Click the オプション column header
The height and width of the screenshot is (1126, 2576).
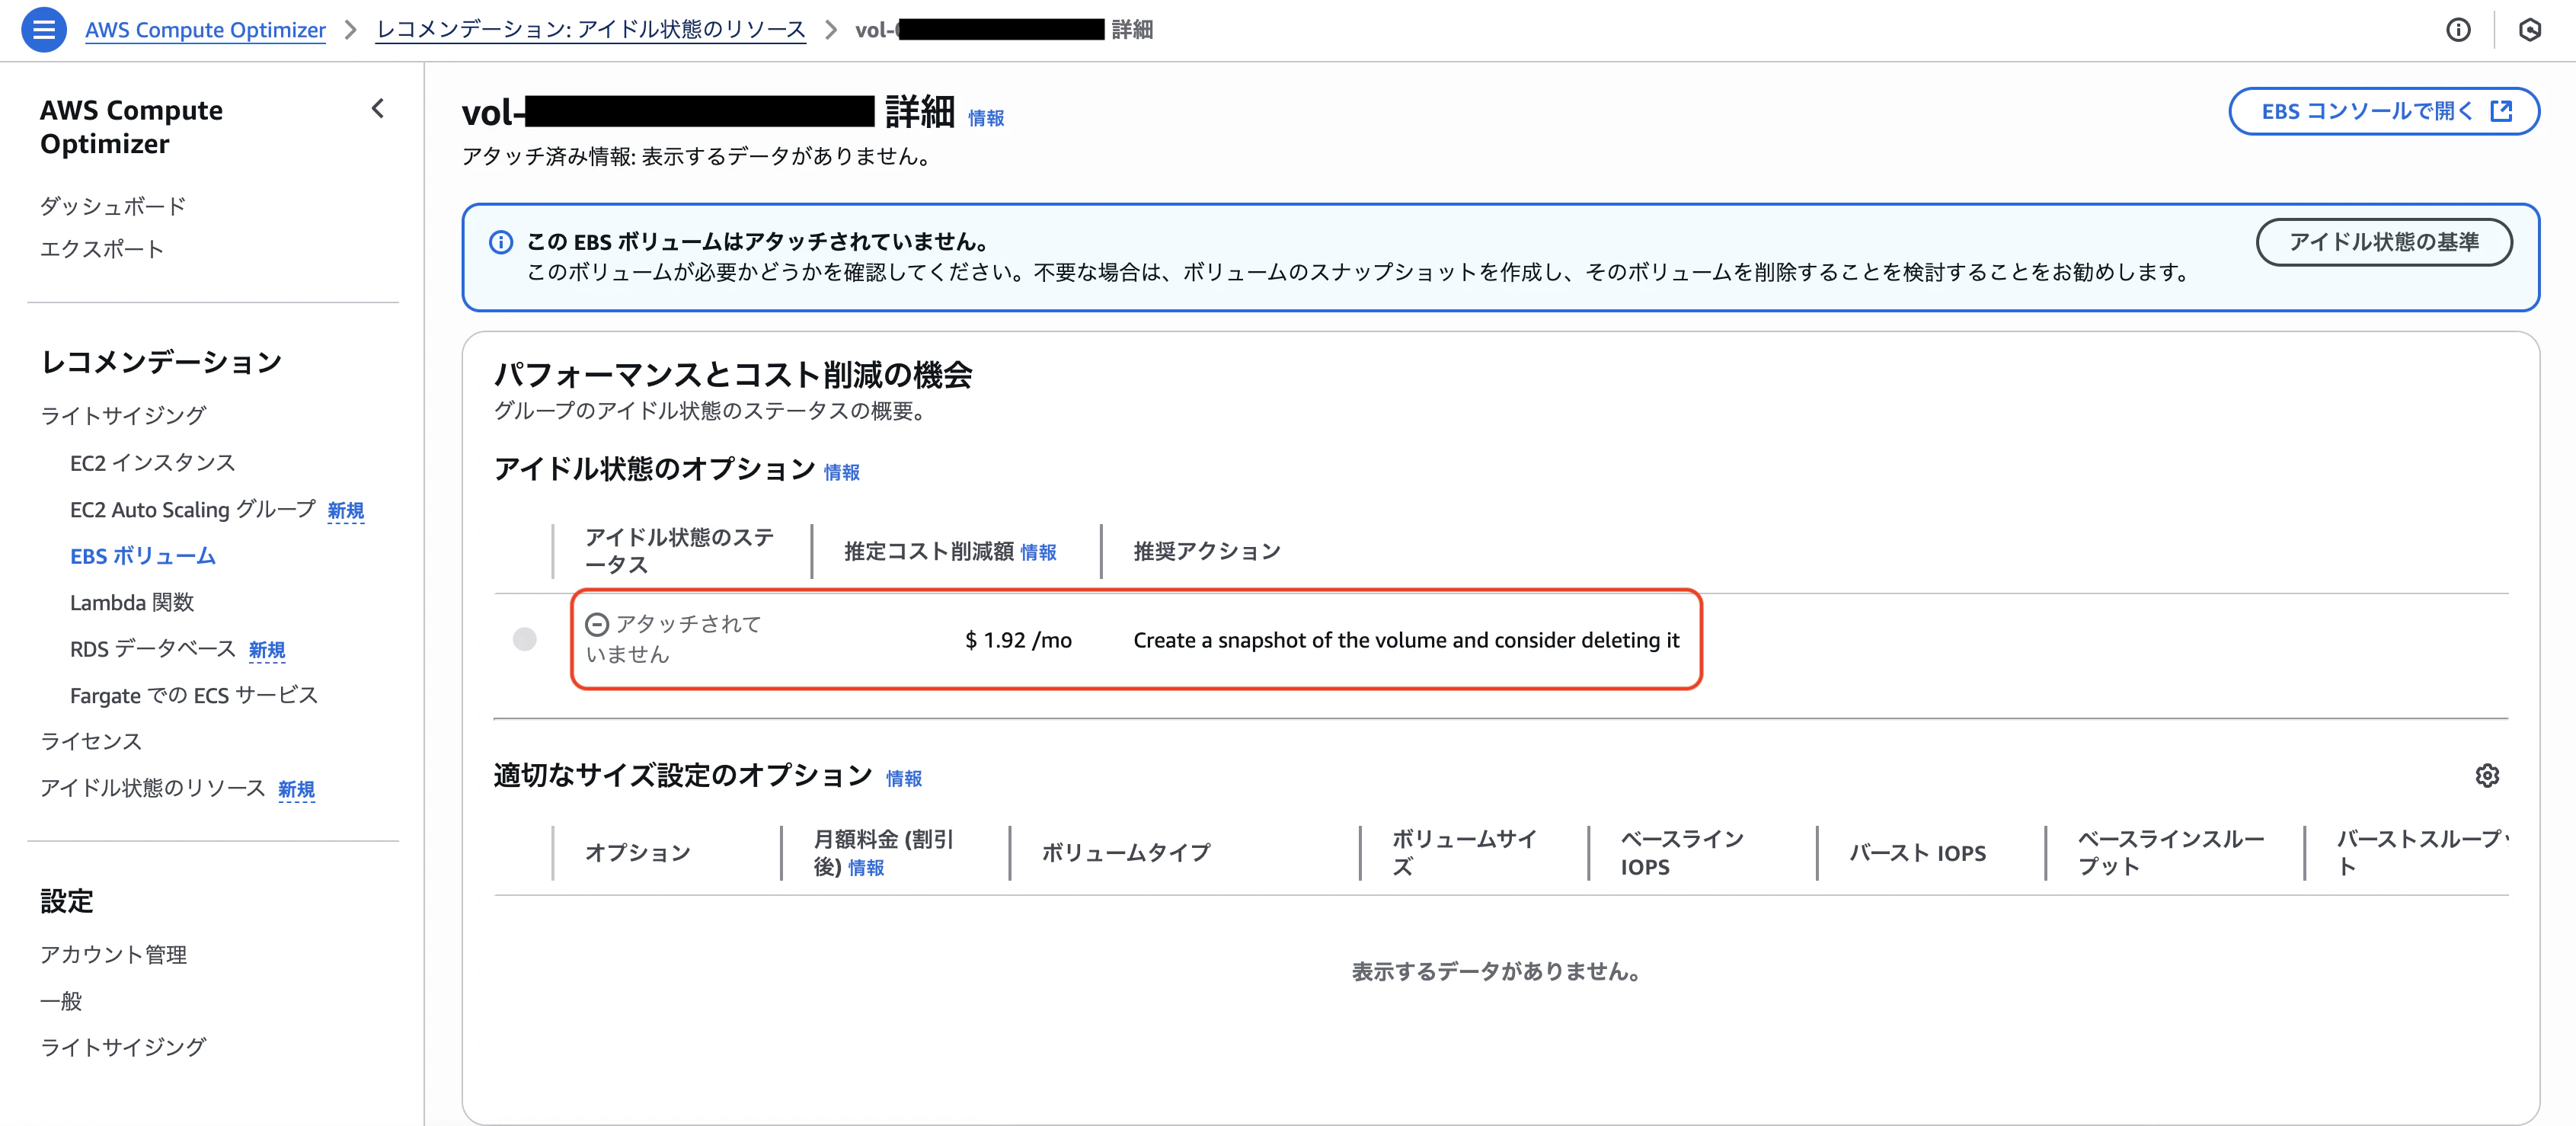tap(638, 853)
